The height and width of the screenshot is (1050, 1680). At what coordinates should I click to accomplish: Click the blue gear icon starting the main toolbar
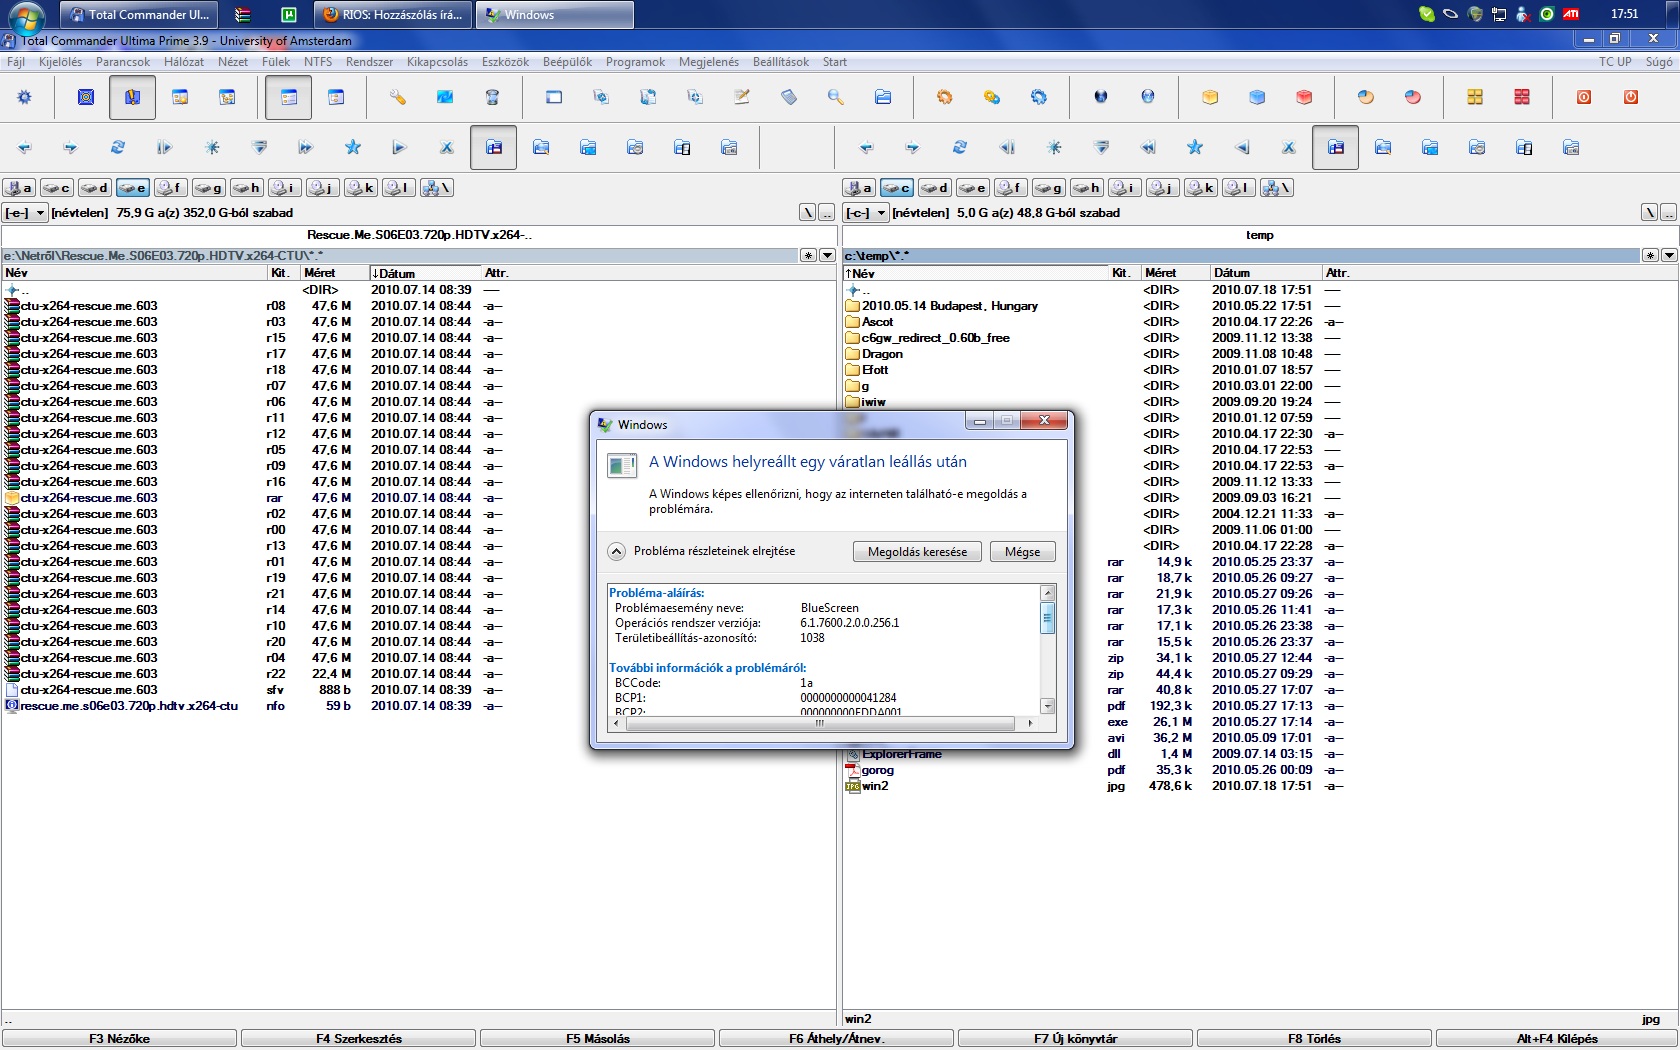[x=25, y=97]
